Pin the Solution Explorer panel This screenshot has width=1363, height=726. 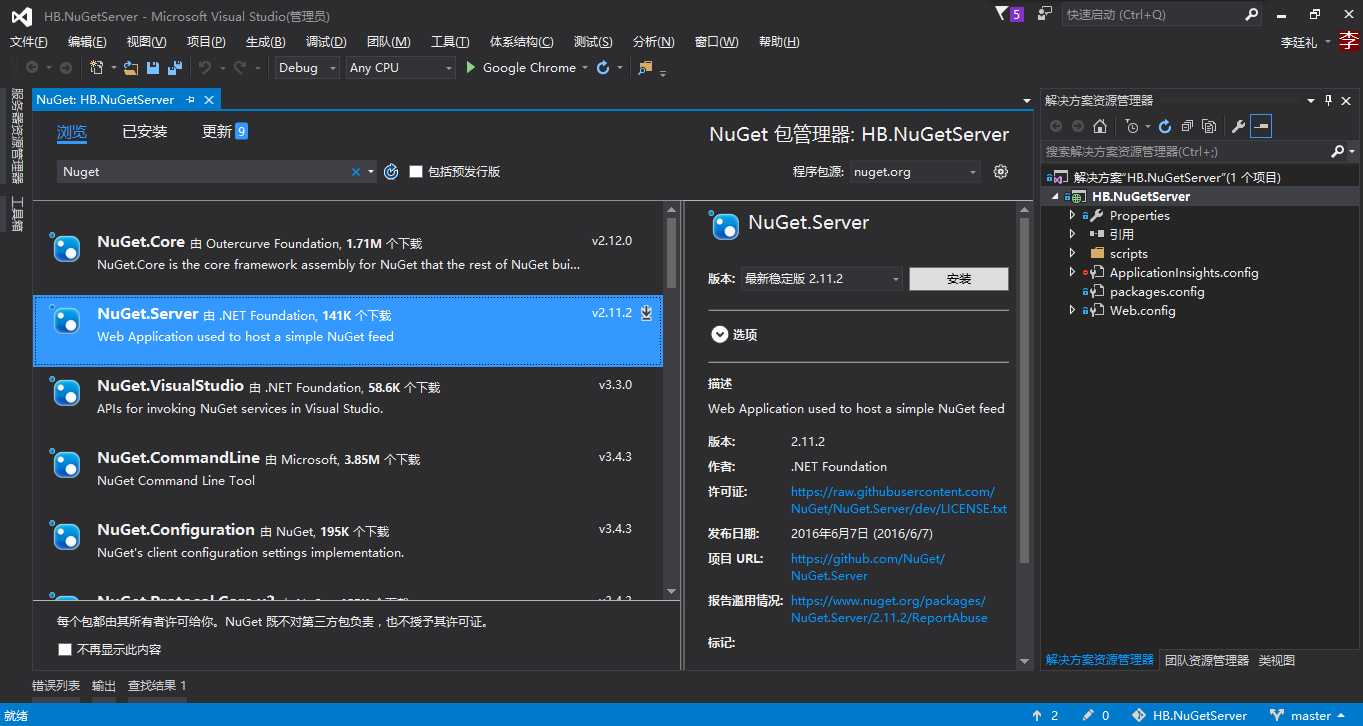point(1329,100)
